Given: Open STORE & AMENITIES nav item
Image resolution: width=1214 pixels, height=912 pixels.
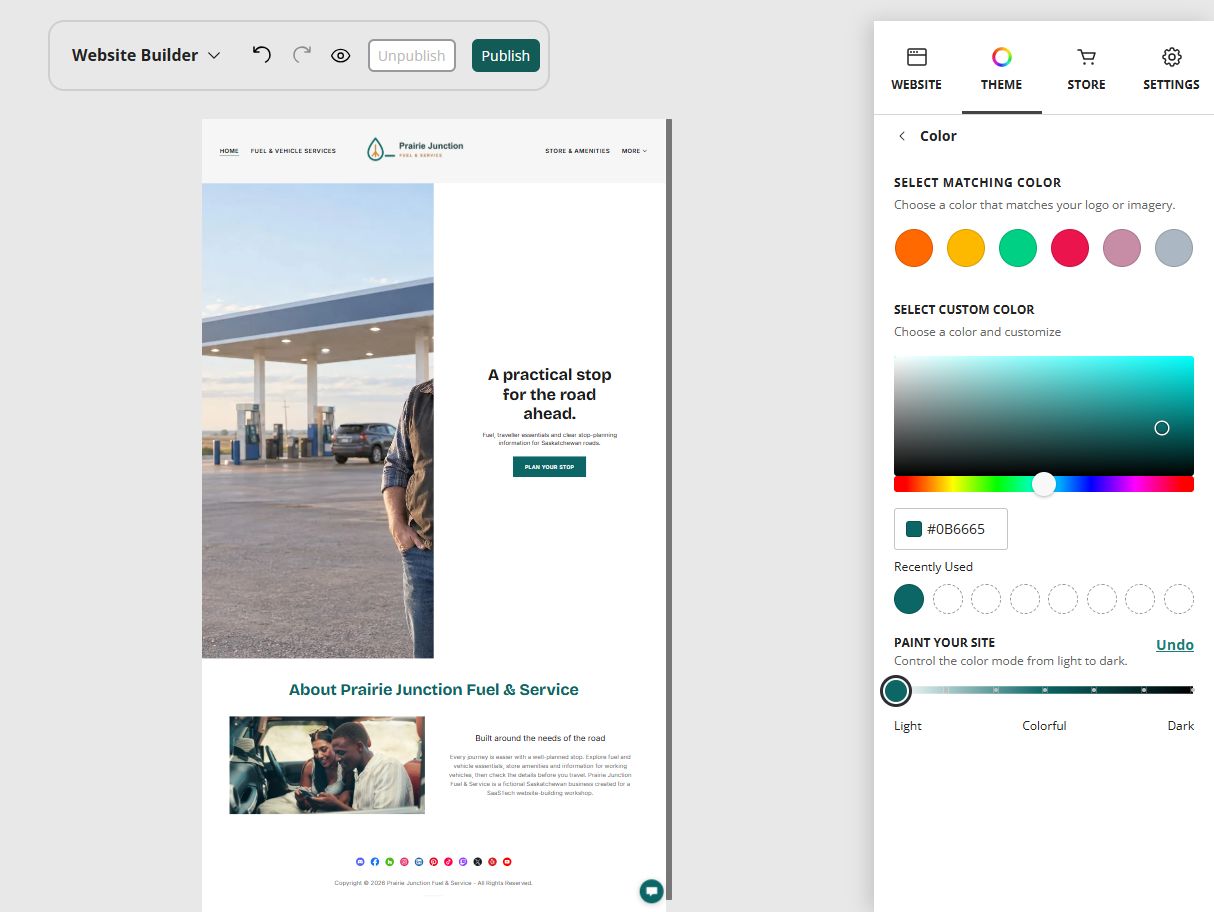Looking at the screenshot, I should 577,151.
